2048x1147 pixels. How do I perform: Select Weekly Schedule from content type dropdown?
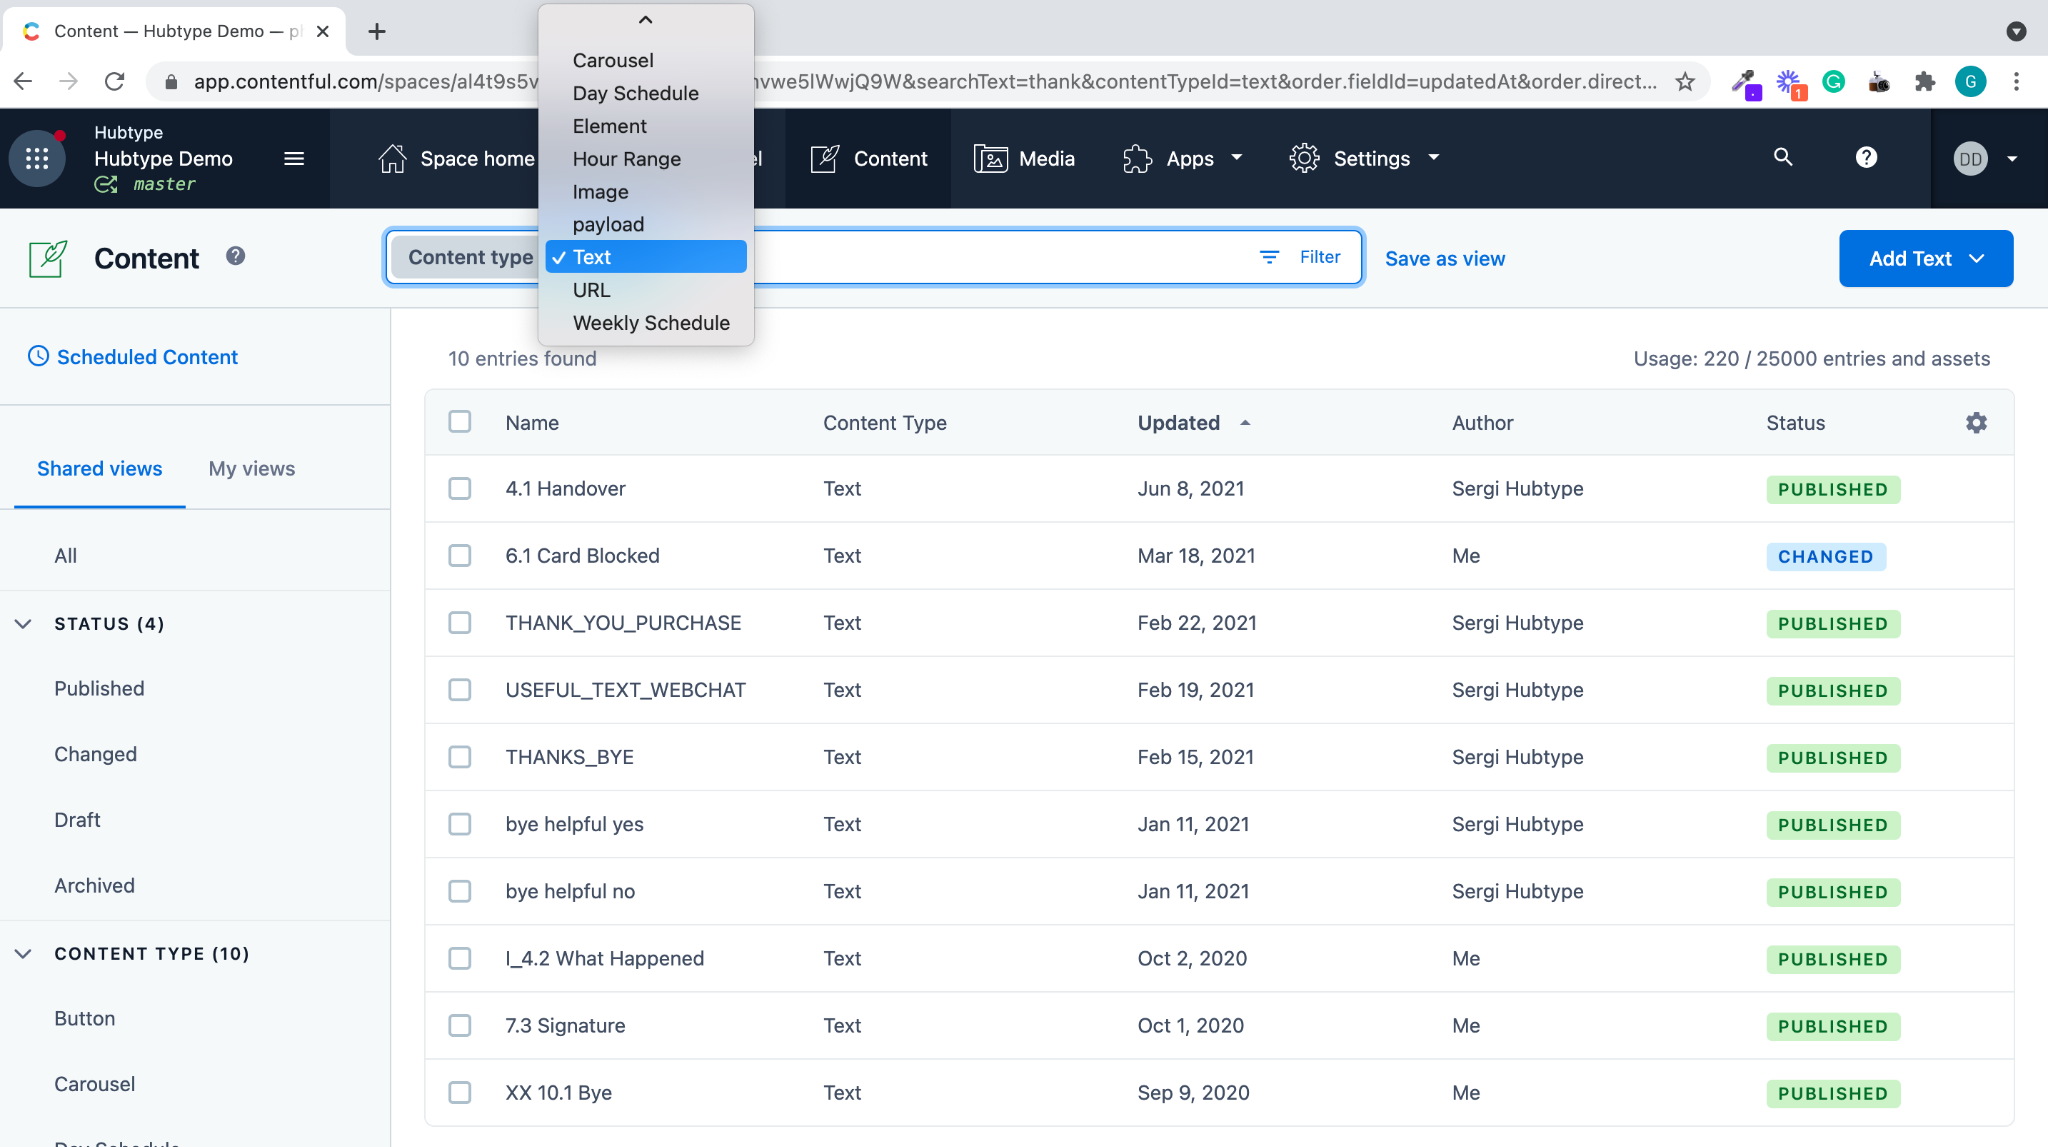651,322
